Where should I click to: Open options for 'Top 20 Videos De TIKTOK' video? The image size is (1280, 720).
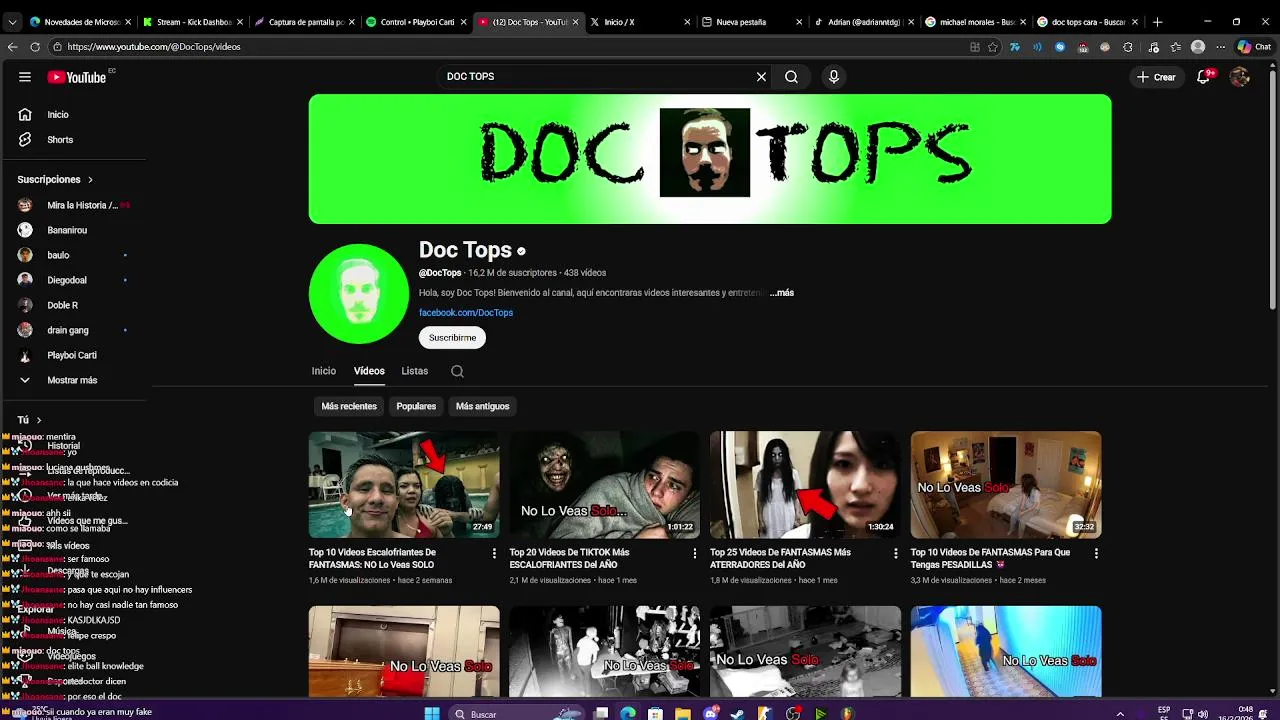(x=694, y=553)
